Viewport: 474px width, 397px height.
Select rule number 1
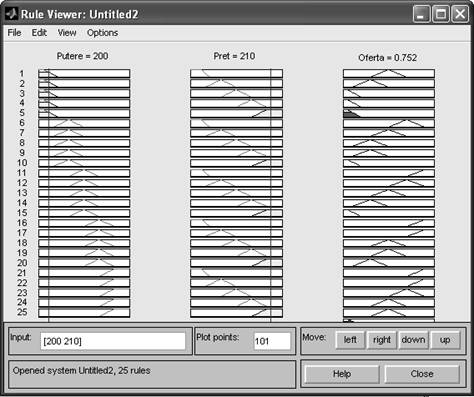(x=22, y=73)
